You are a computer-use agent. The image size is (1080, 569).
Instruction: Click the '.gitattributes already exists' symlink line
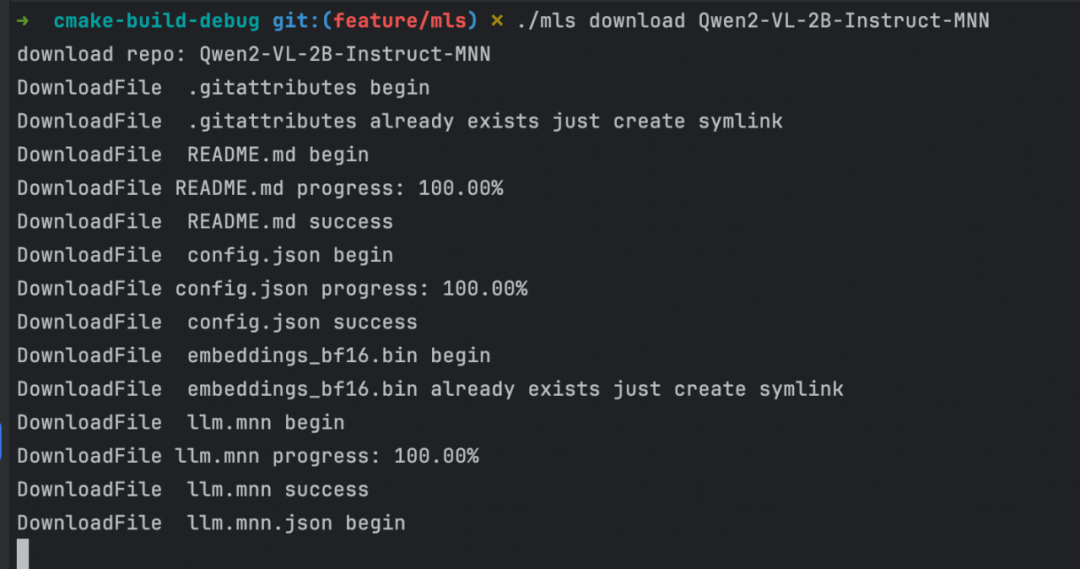399,121
